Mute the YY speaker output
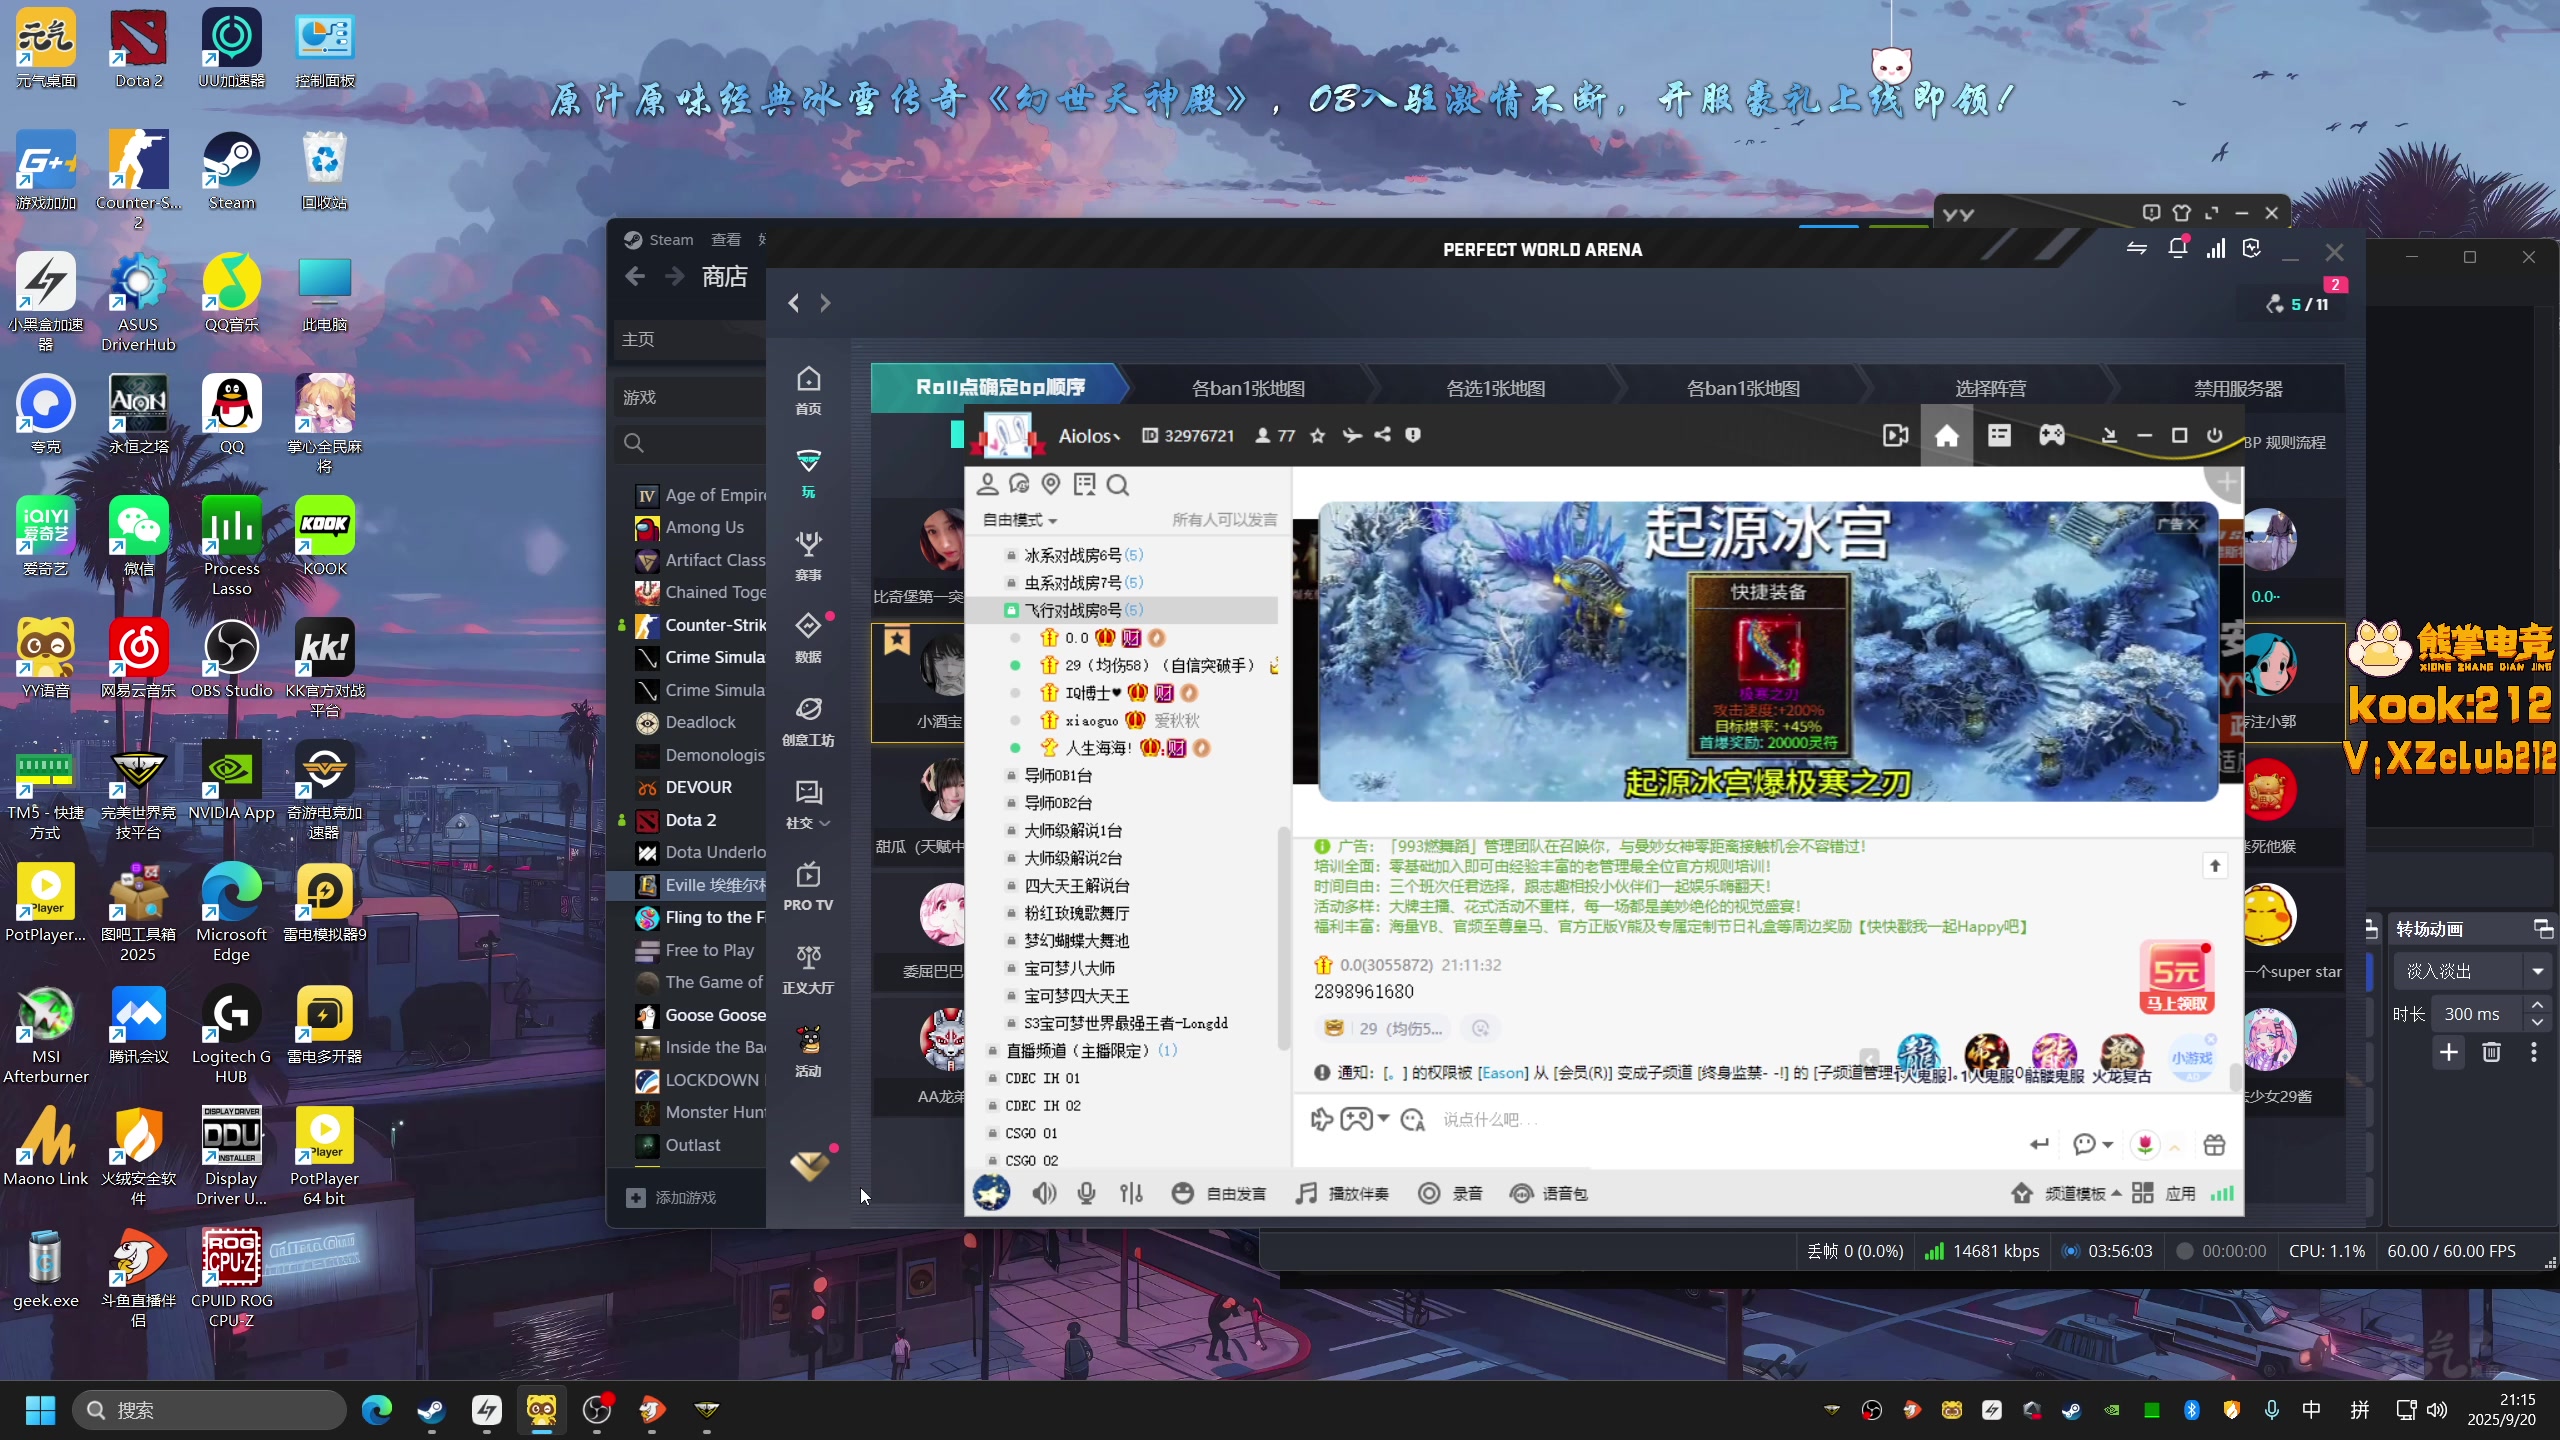Viewport: 2560px width, 1440px height. pos(1044,1193)
